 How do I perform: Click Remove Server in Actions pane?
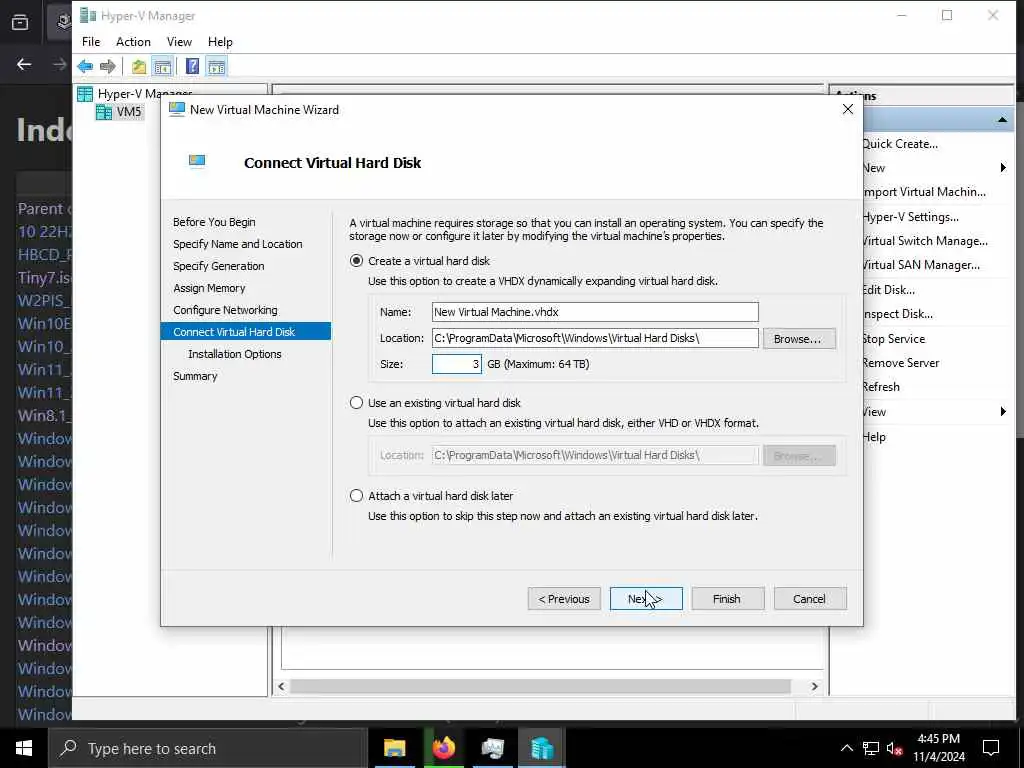tap(901, 363)
